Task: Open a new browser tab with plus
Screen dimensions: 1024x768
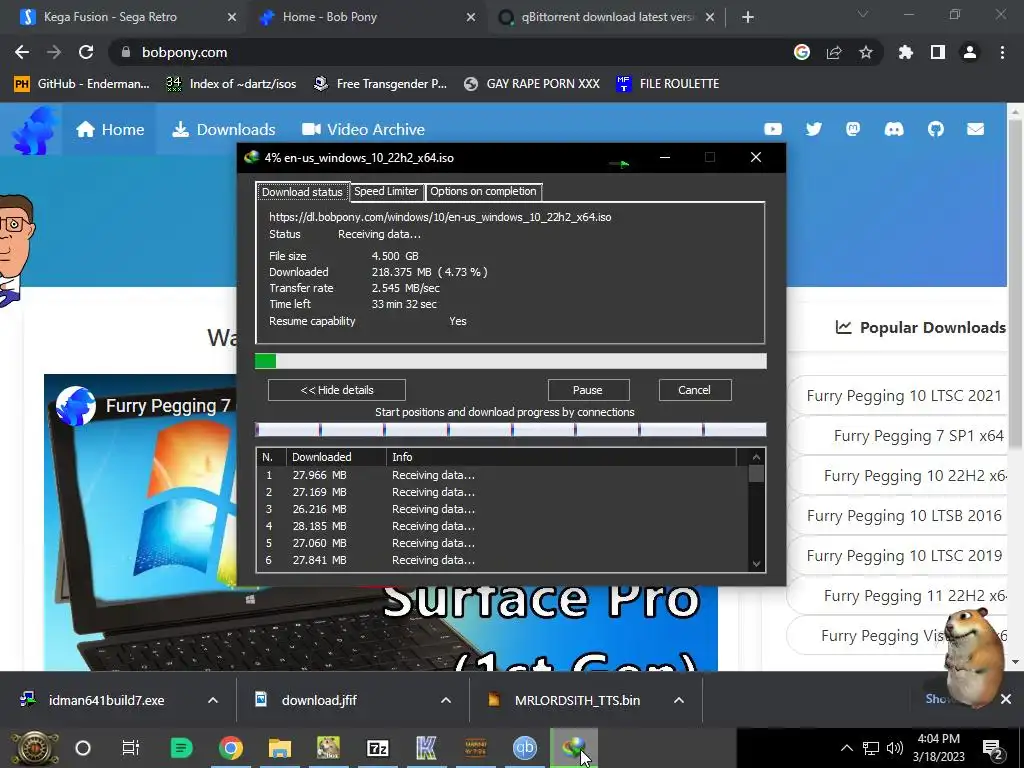Action: [748, 18]
